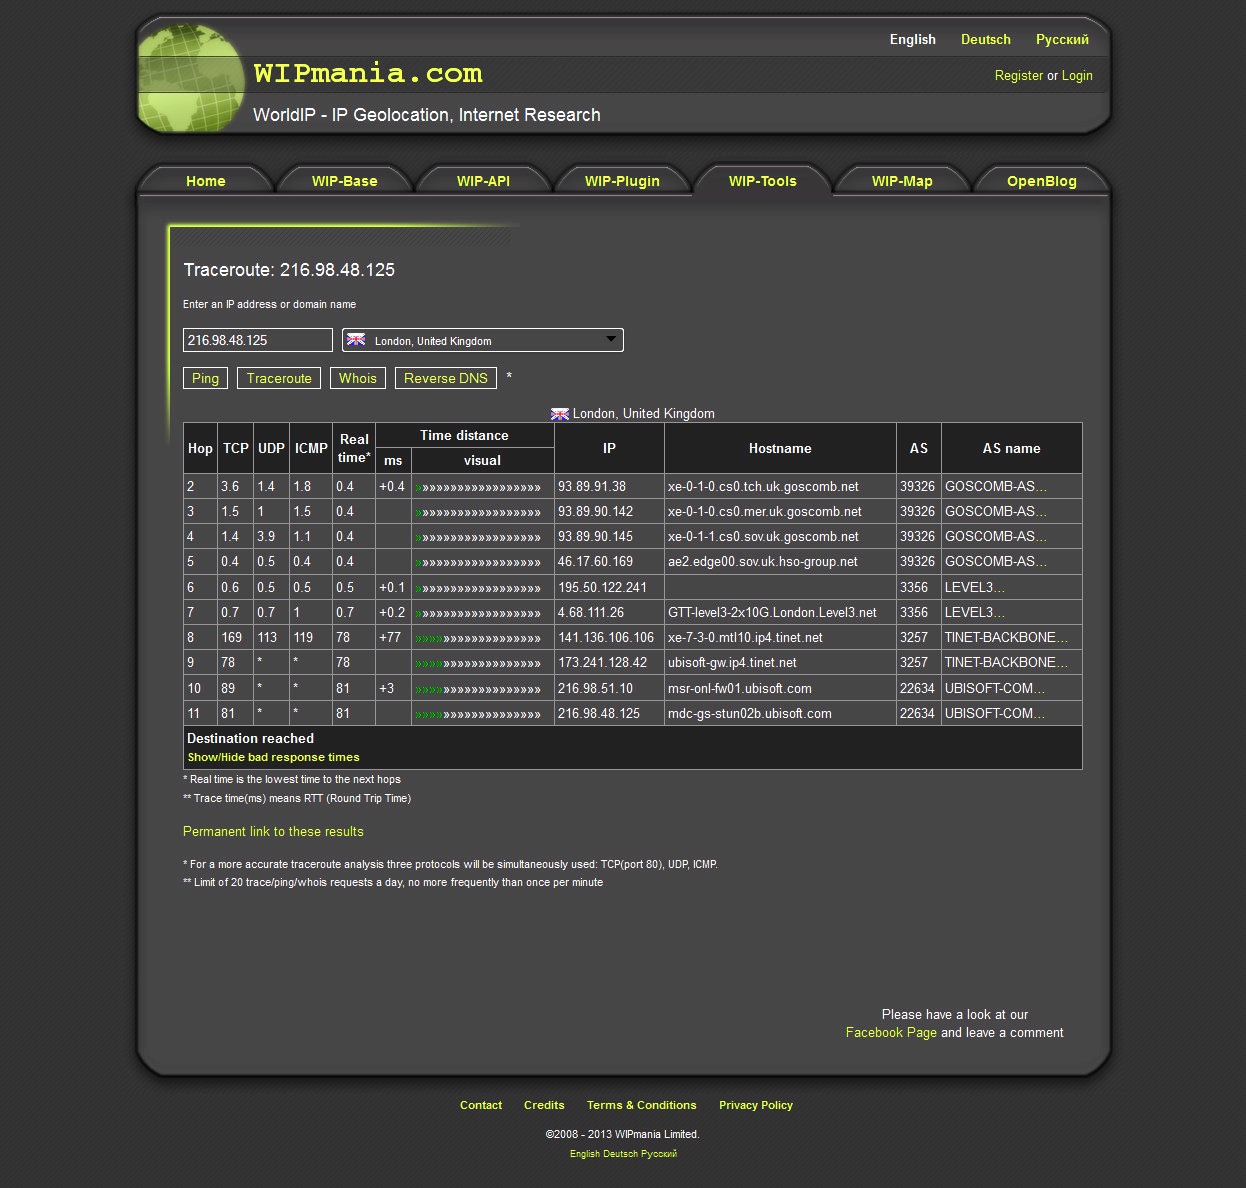Open the WIP-API tab
The width and height of the screenshot is (1246, 1188).
[483, 181]
